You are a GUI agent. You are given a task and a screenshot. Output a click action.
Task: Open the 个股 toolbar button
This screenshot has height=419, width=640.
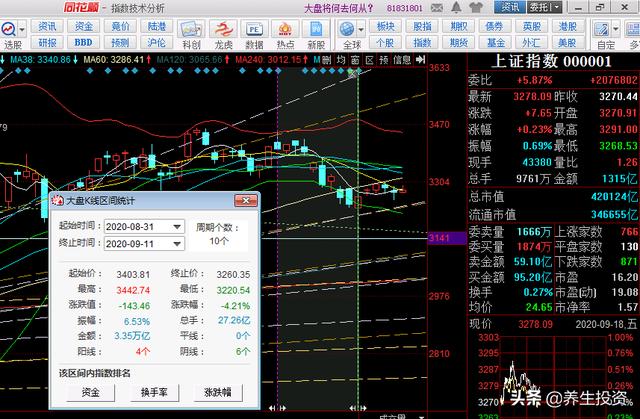(x=385, y=42)
